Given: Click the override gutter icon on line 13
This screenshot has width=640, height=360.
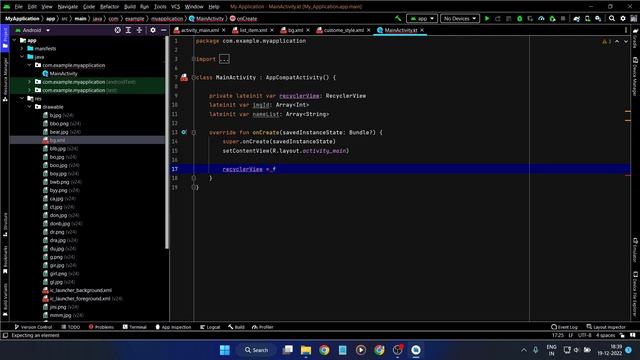Looking at the screenshot, I should (x=184, y=132).
